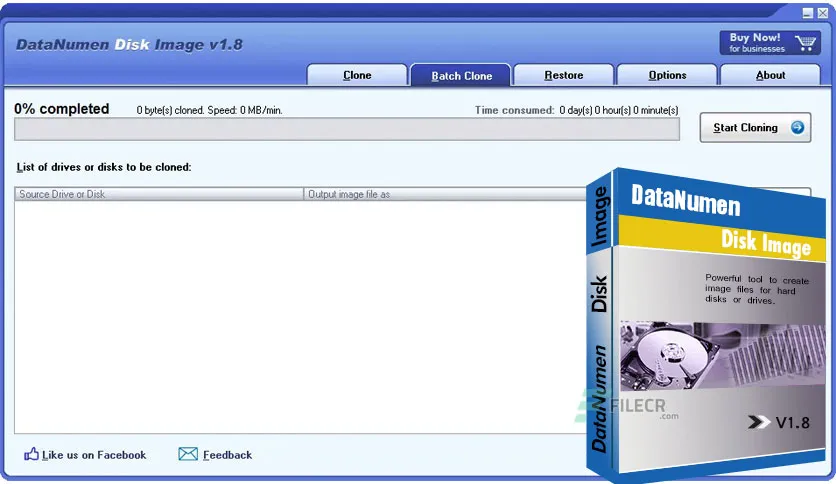Click 'List of drives or disks to be cloned:' label
The image size is (836, 484).
(104, 167)
